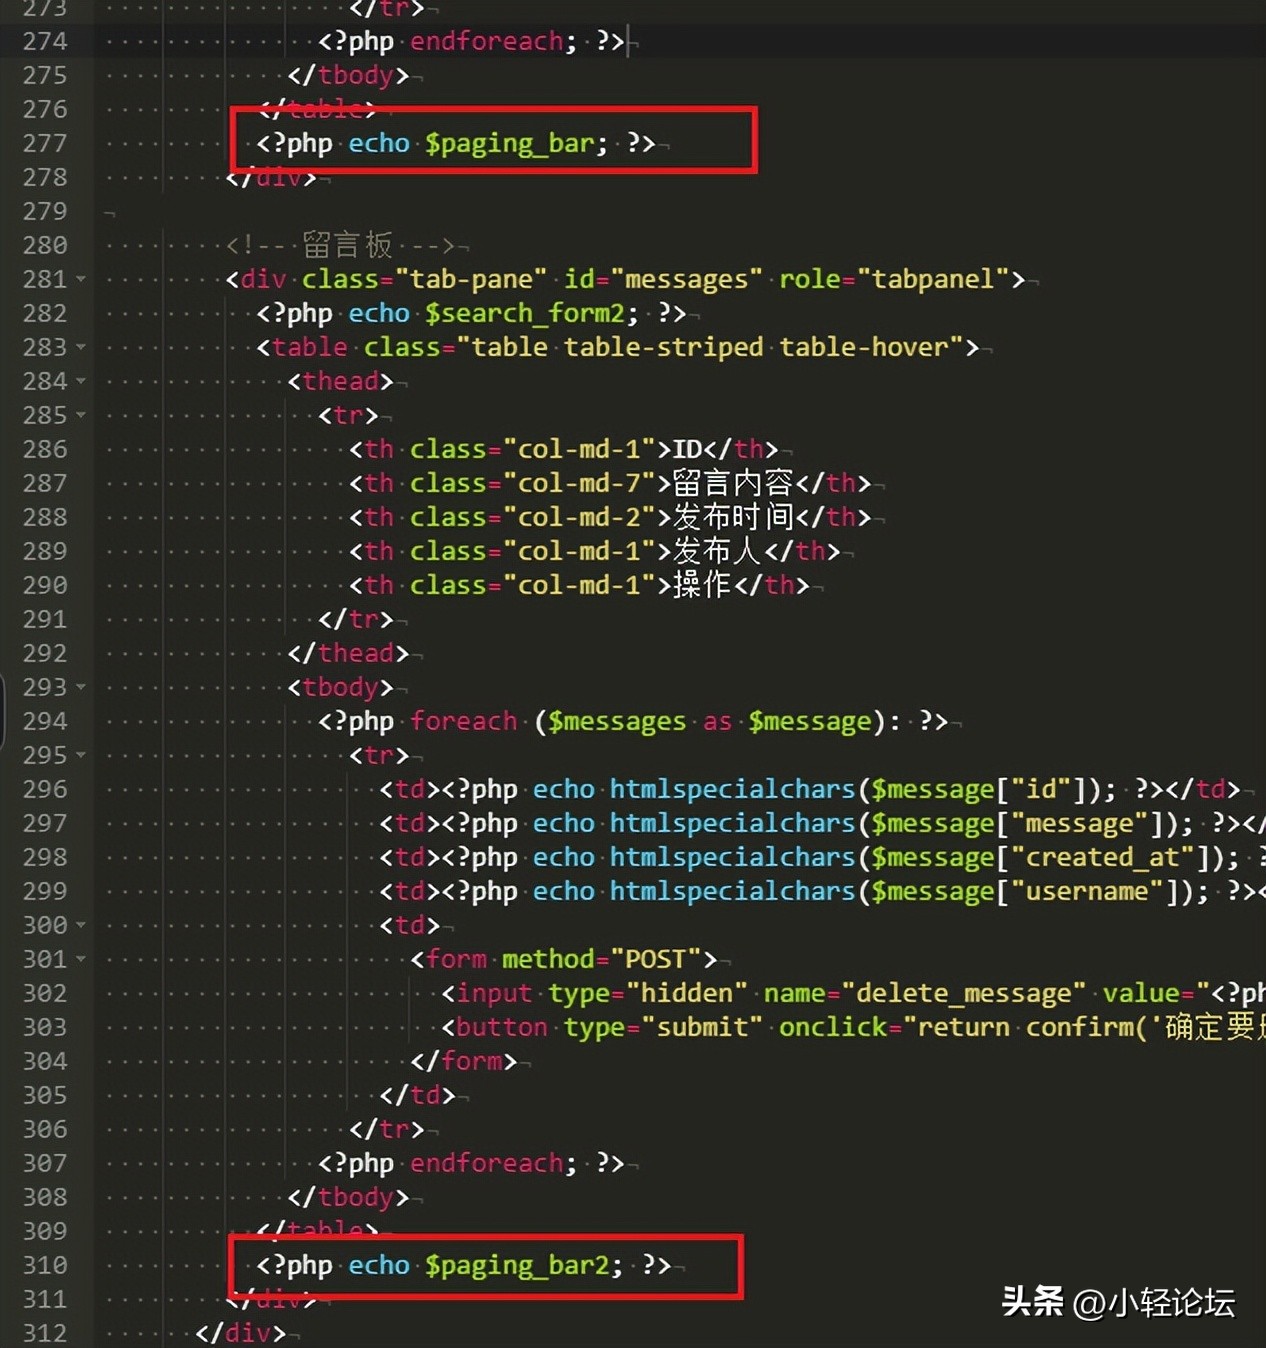Collapse the td fold arrow at line 300

81,926
